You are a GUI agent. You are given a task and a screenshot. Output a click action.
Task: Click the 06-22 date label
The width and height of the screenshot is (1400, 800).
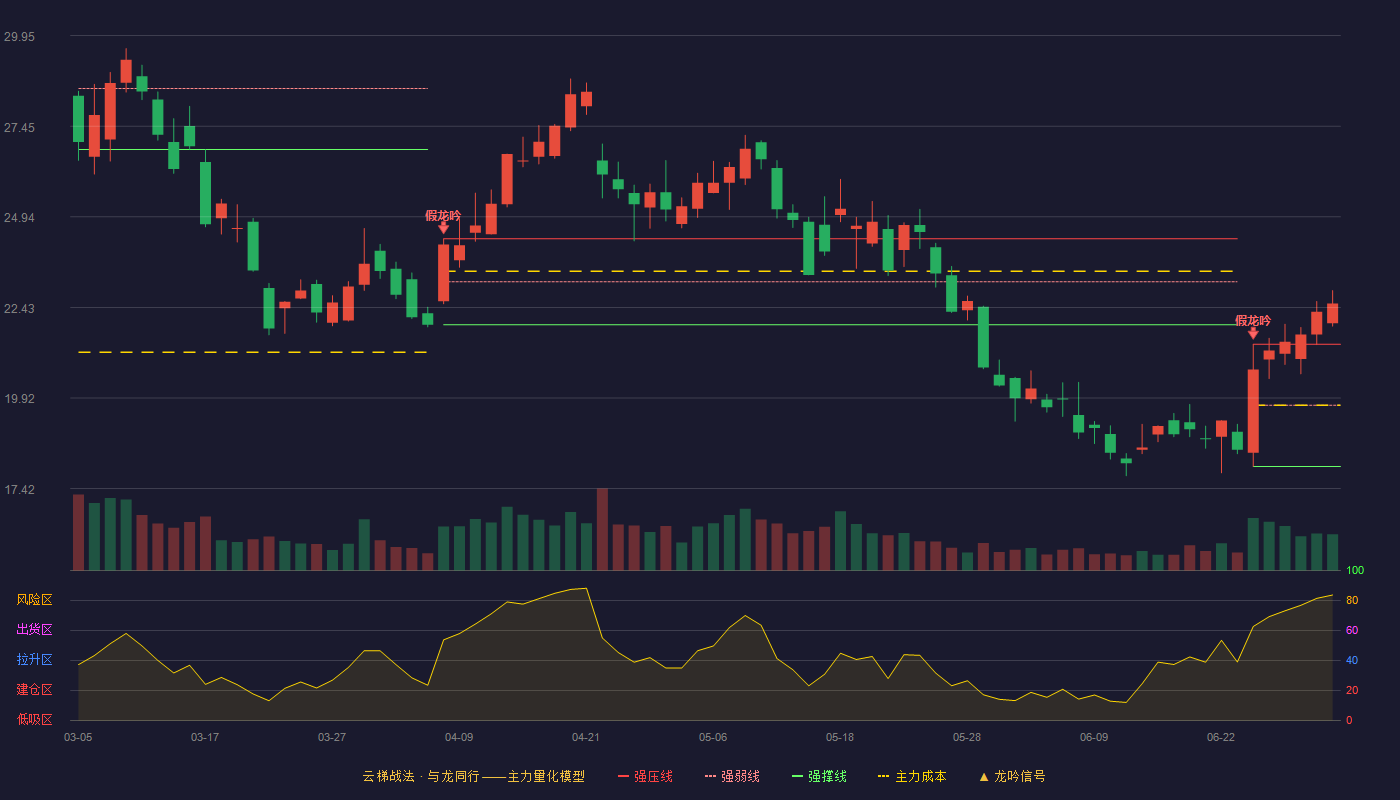[1221, 737]
